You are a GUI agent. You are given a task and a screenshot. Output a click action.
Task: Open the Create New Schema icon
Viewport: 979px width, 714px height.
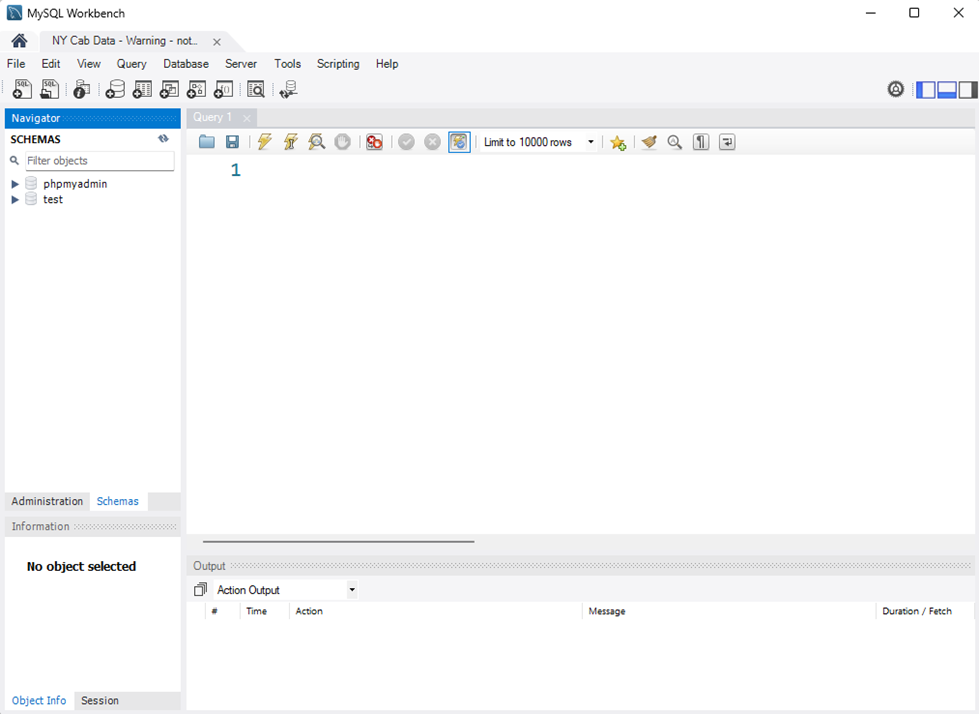point(115,89)
